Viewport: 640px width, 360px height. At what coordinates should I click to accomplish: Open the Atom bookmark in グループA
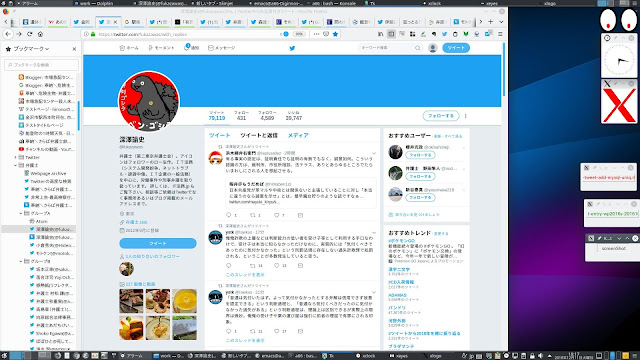38,221
